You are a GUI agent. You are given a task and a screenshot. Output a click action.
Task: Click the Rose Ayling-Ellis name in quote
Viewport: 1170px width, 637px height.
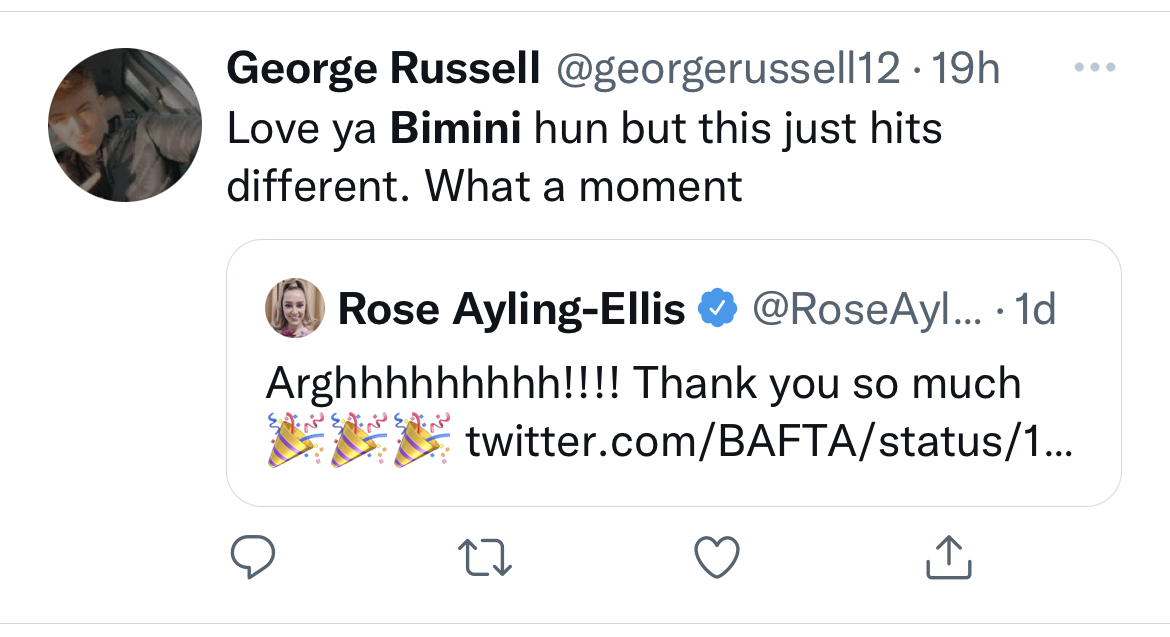512,310
